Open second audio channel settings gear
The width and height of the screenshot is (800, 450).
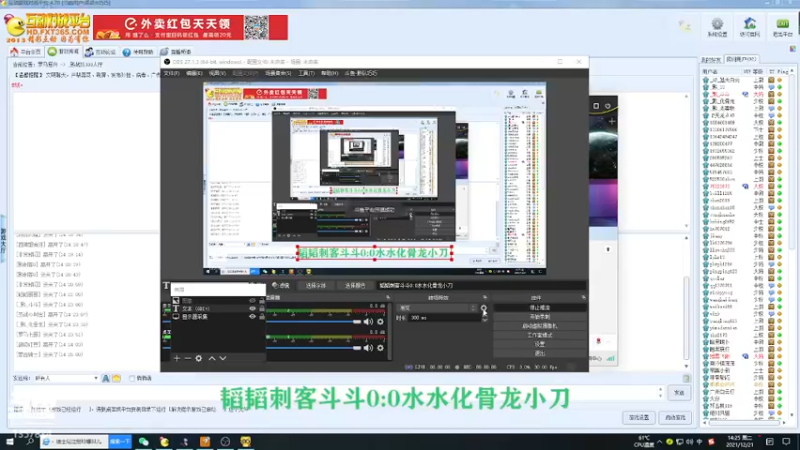380,348
